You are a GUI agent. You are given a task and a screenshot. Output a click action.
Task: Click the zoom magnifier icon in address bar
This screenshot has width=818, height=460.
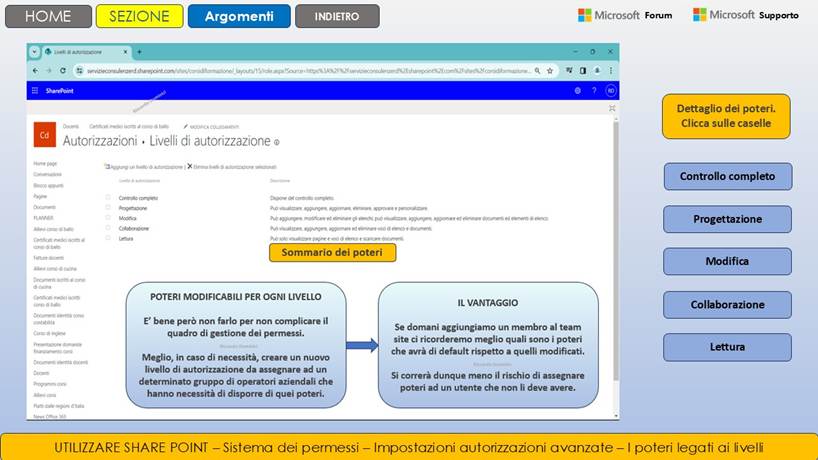[537, 70]
